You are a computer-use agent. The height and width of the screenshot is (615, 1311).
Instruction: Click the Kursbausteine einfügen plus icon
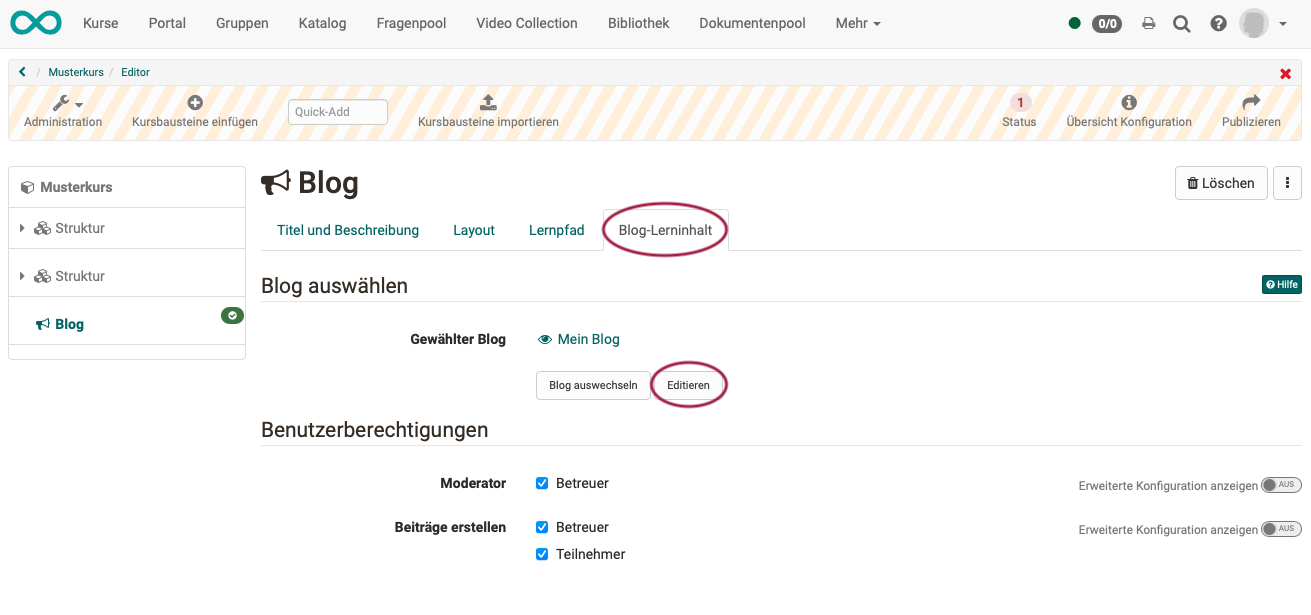[x=194, y=101]
